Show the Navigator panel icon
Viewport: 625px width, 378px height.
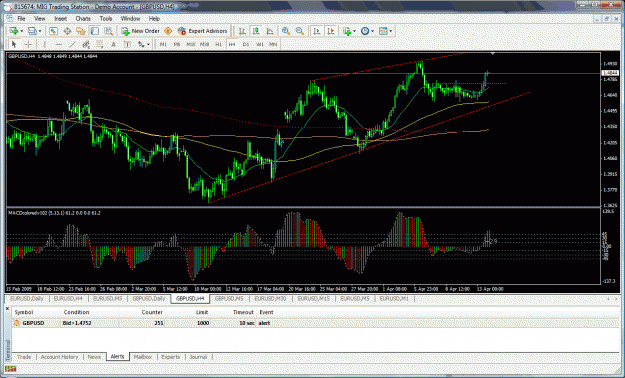point(81,31)
